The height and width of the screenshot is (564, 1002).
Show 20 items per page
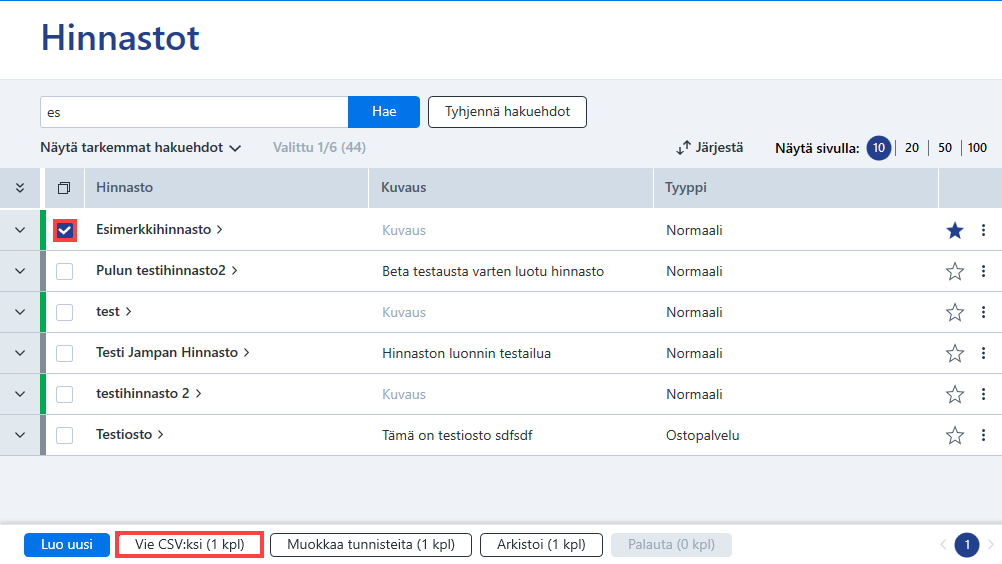(x=912, y=148)
